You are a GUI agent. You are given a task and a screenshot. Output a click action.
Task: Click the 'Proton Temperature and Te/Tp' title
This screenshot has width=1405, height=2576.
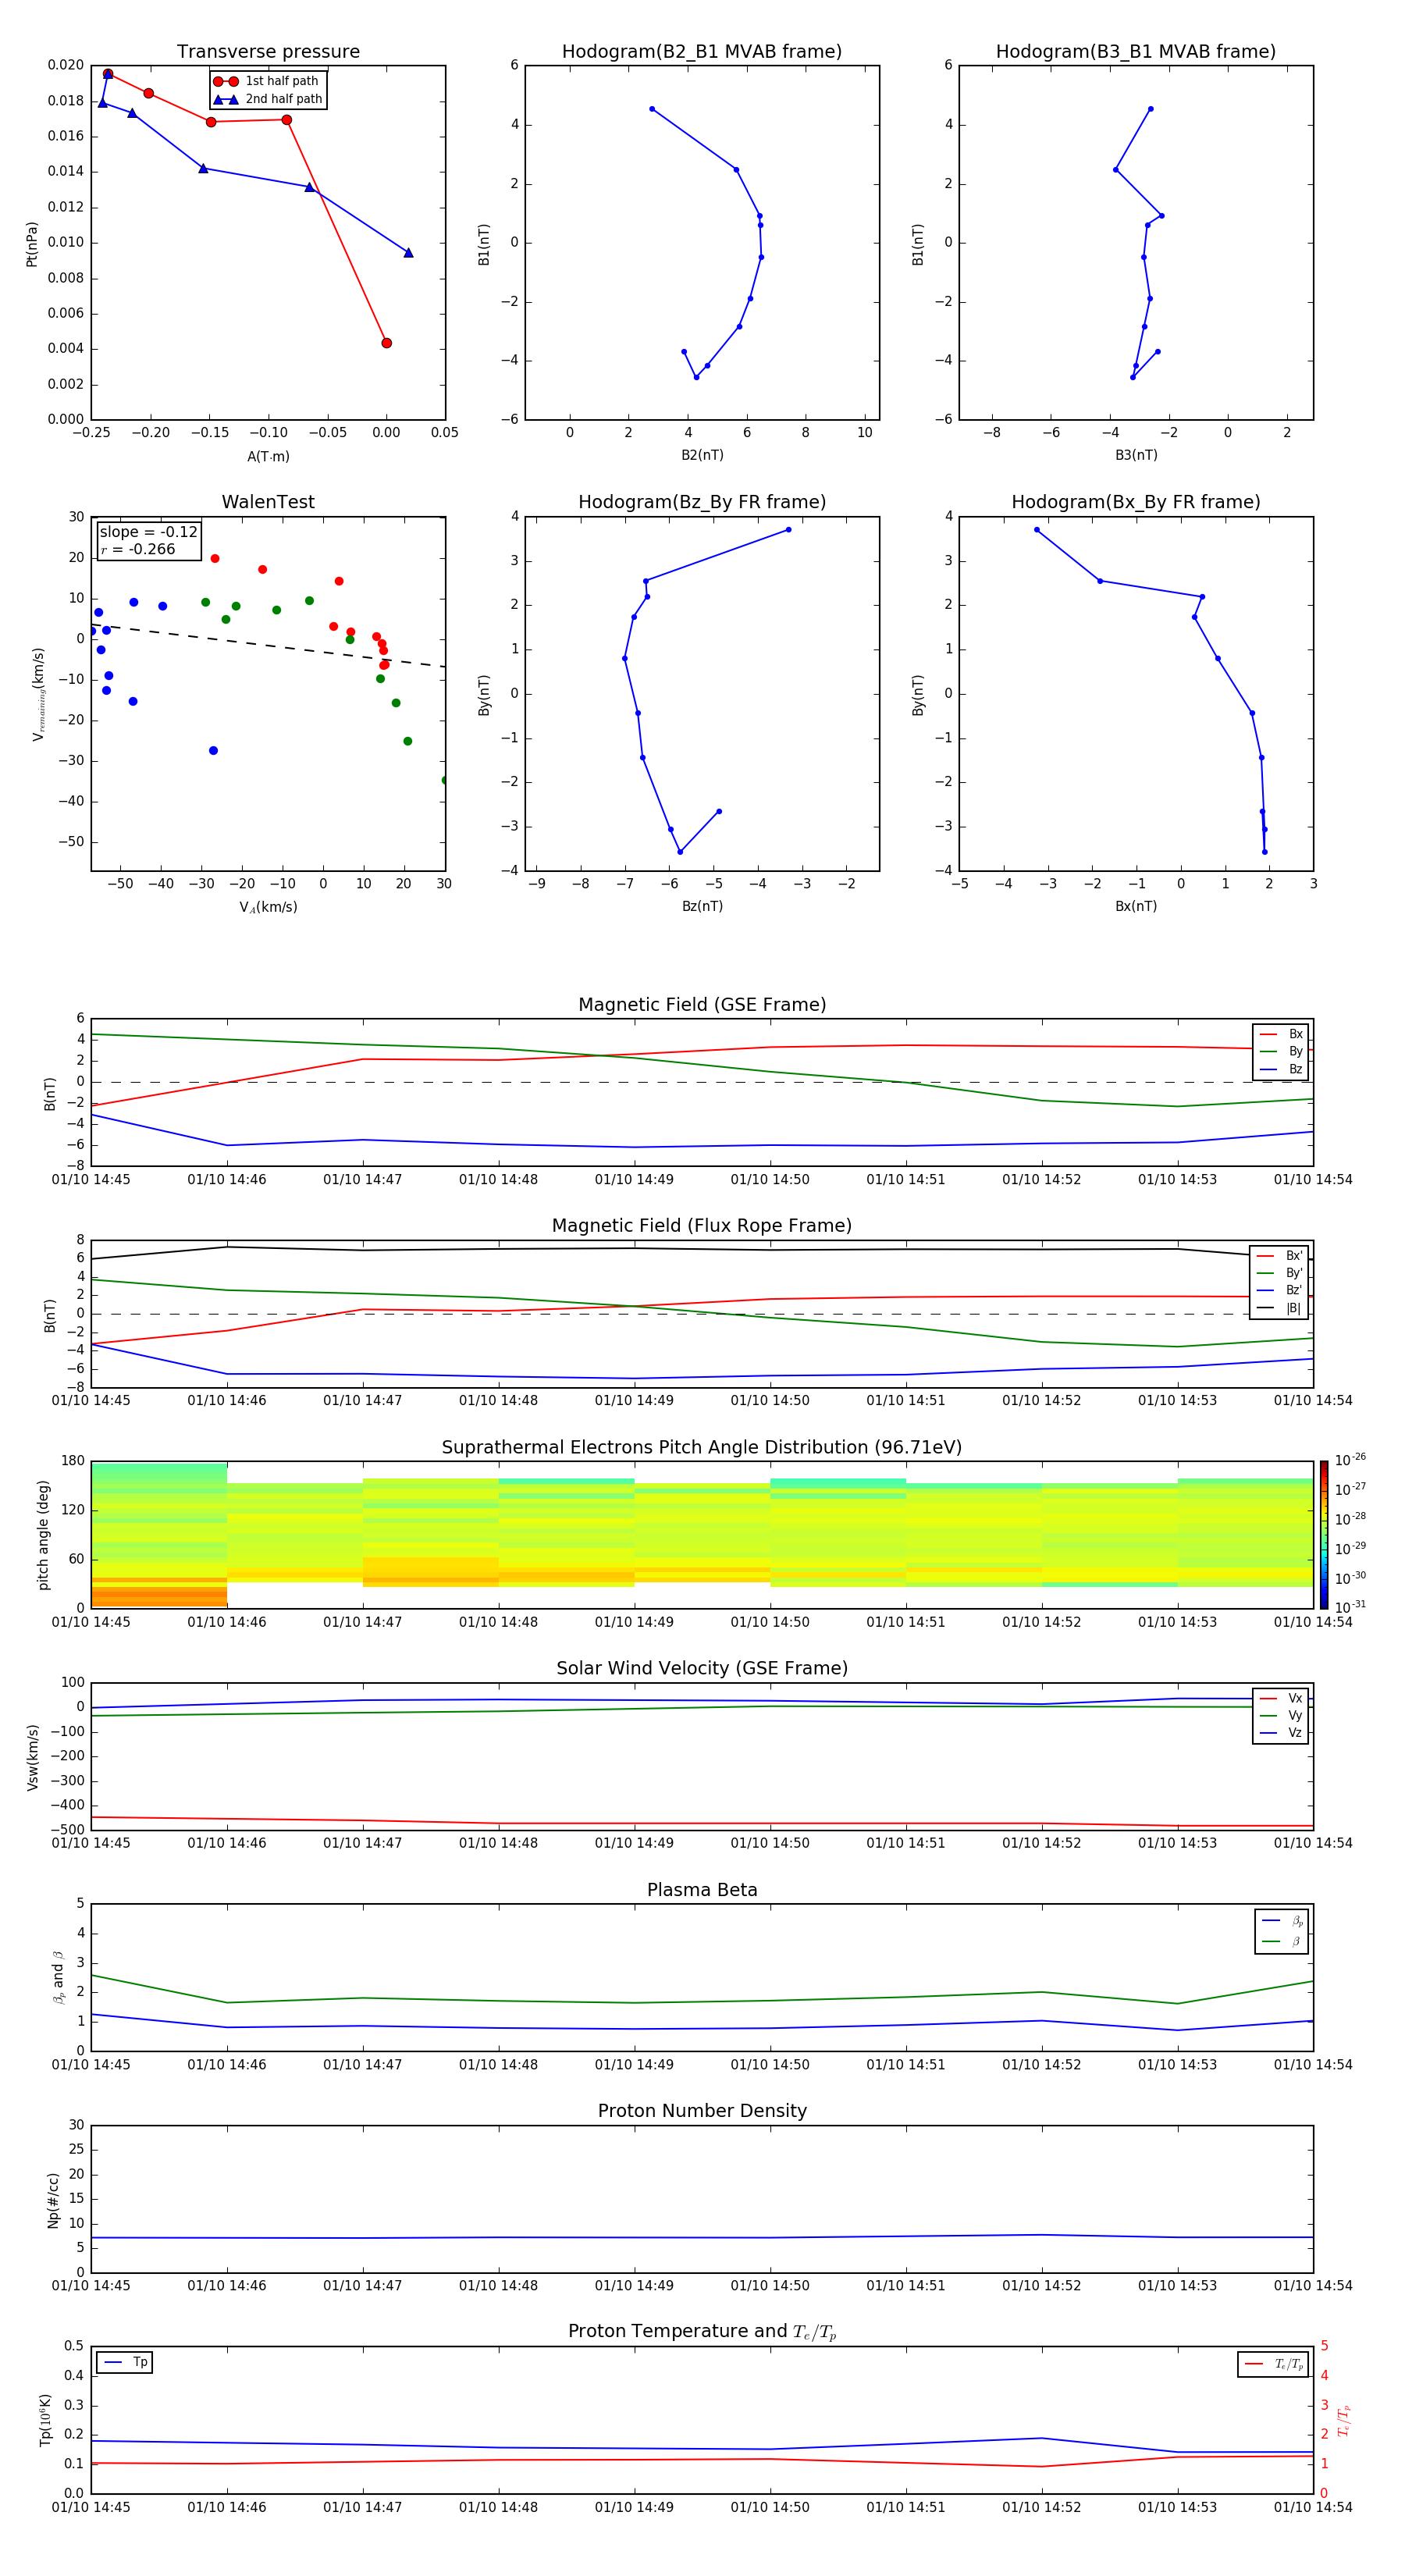click(702, 2332)
